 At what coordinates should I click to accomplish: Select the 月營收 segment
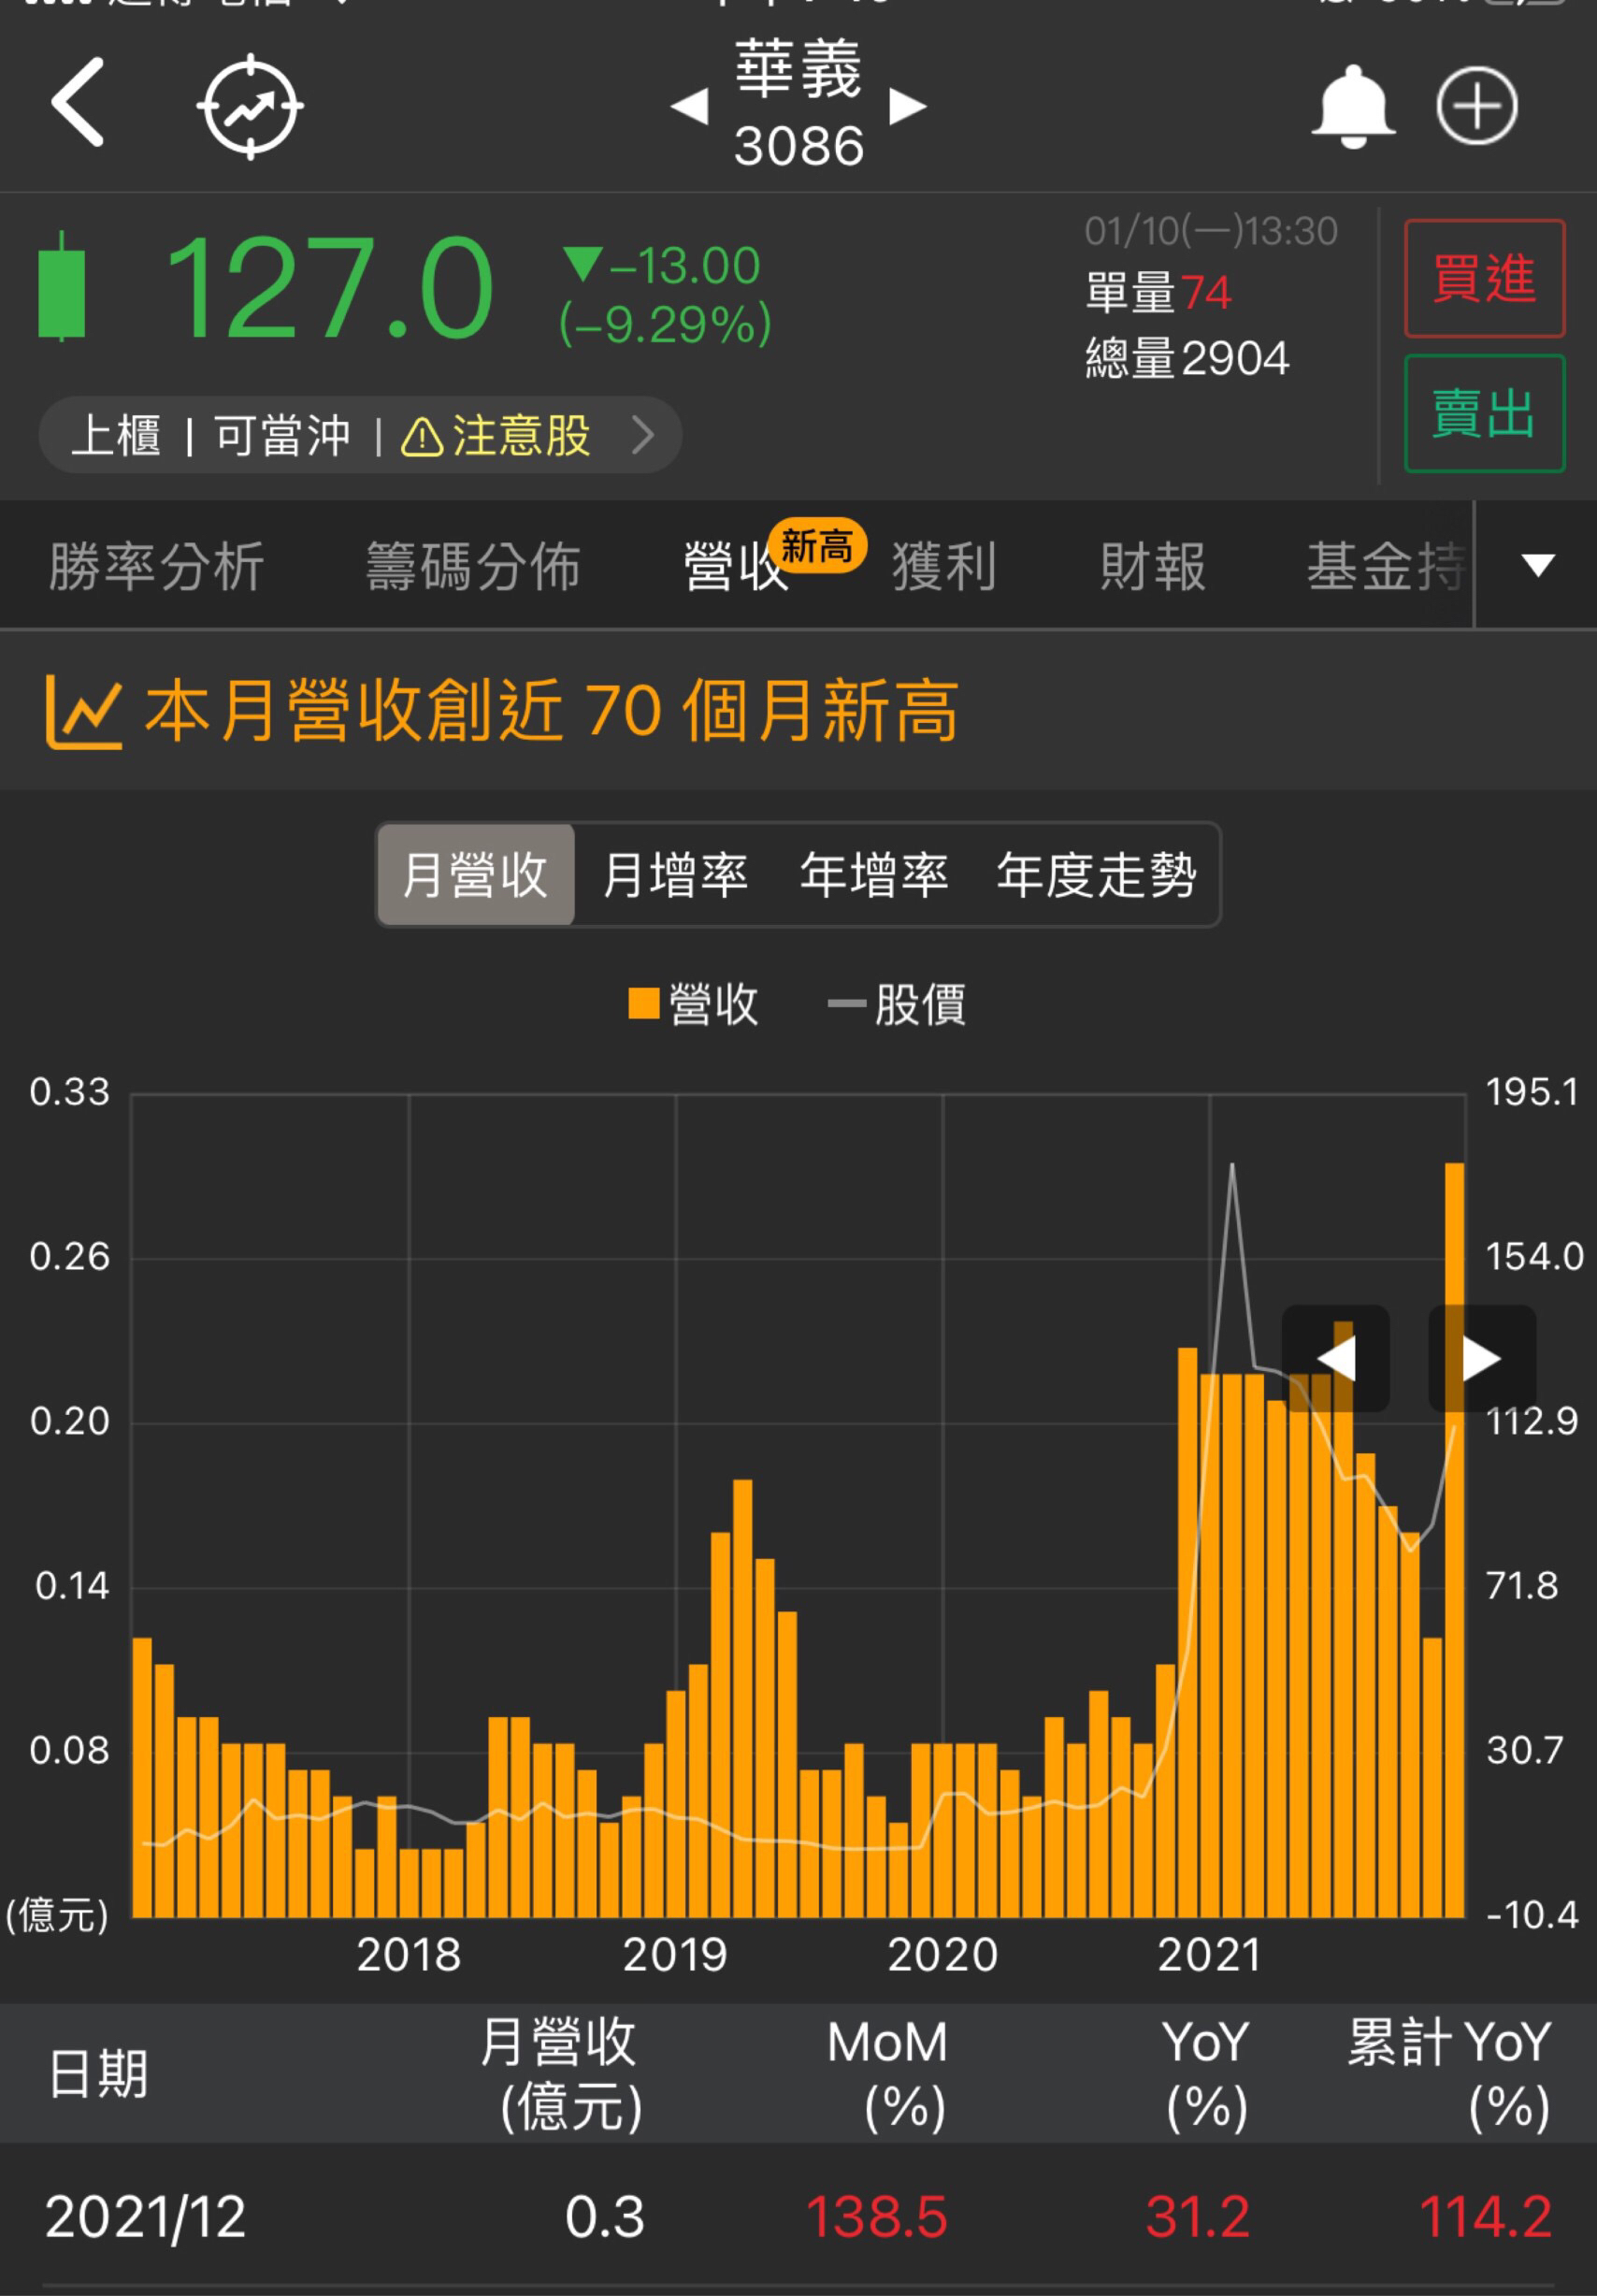click(x=476, y=875)
